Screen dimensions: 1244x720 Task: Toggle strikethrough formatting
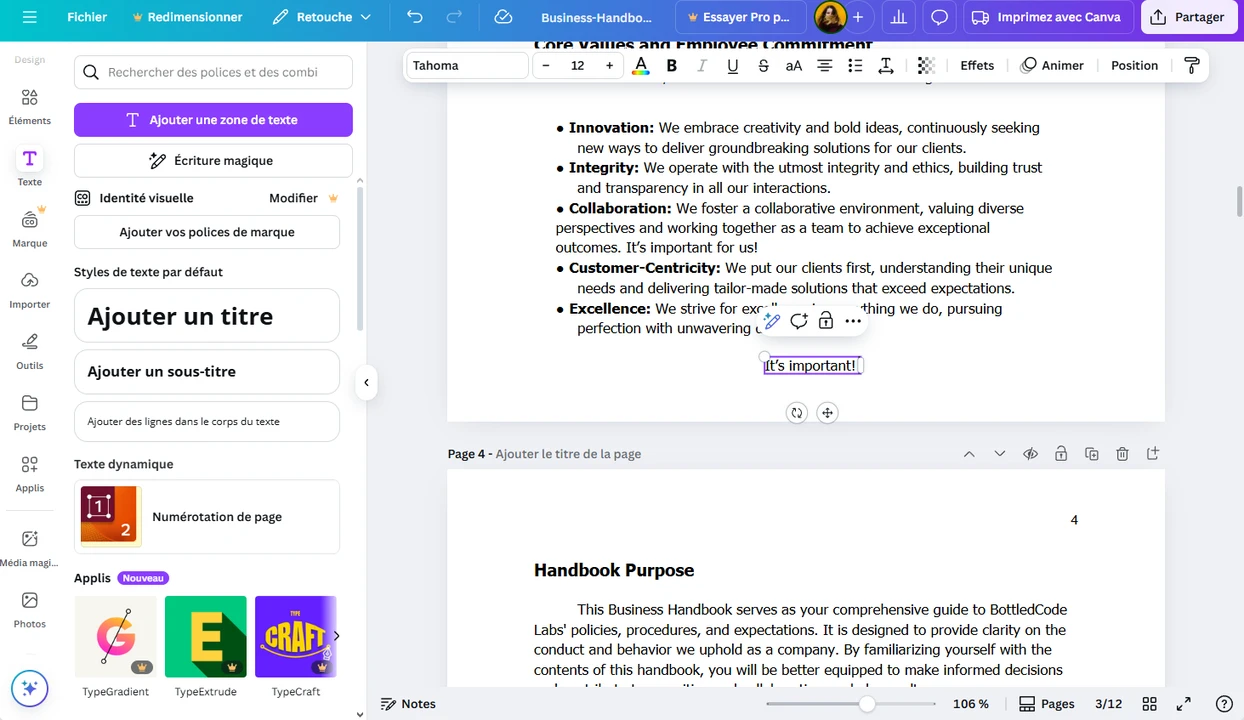(x=764, y=66)
